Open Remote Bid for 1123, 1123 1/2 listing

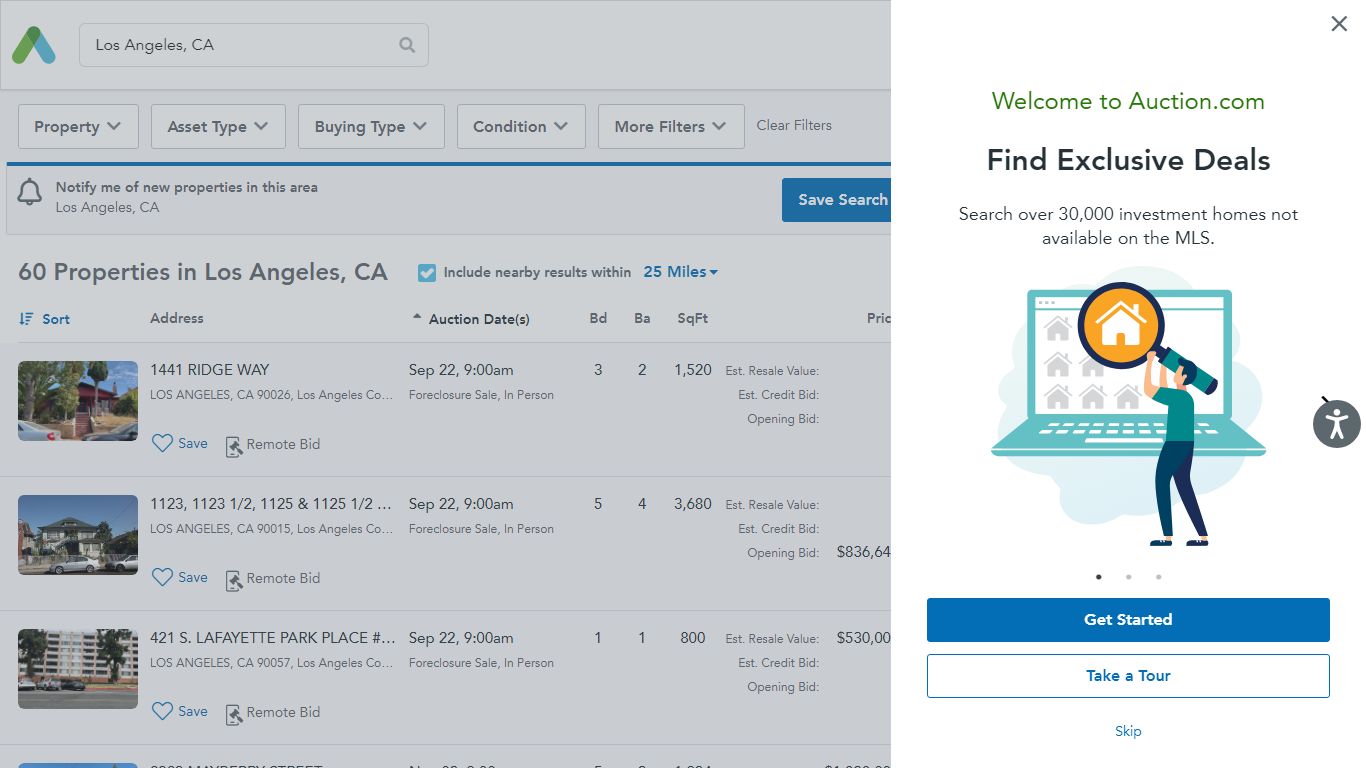click(x=273, y=579)
